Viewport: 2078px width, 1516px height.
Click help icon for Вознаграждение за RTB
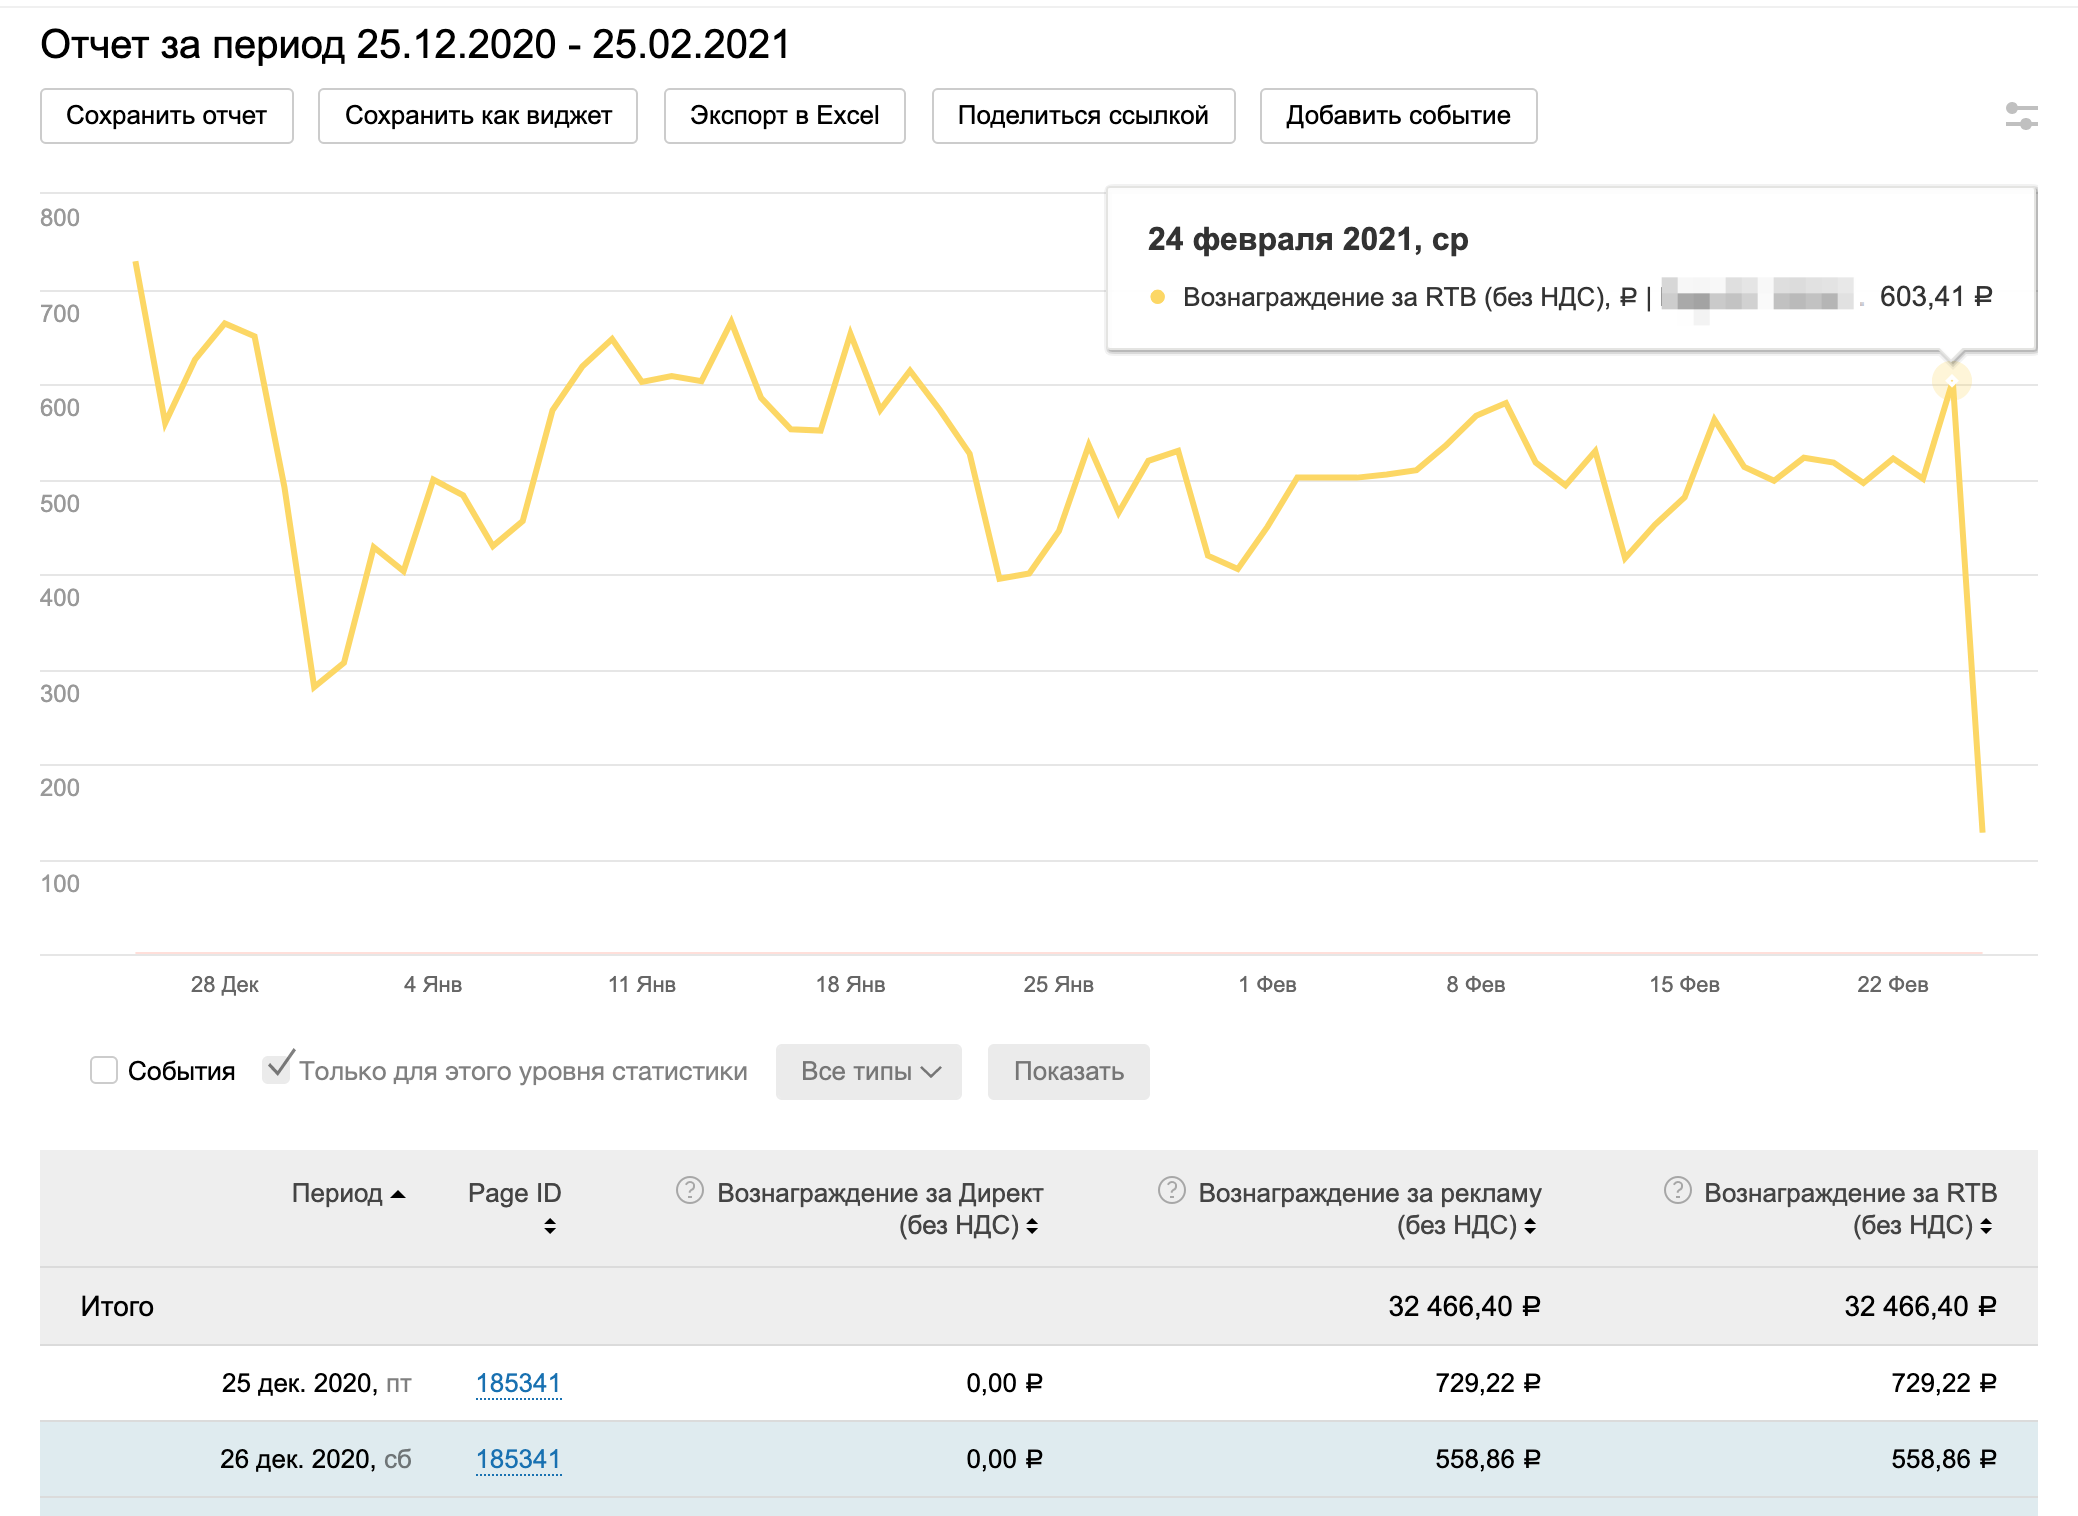coord(1677,1190)
